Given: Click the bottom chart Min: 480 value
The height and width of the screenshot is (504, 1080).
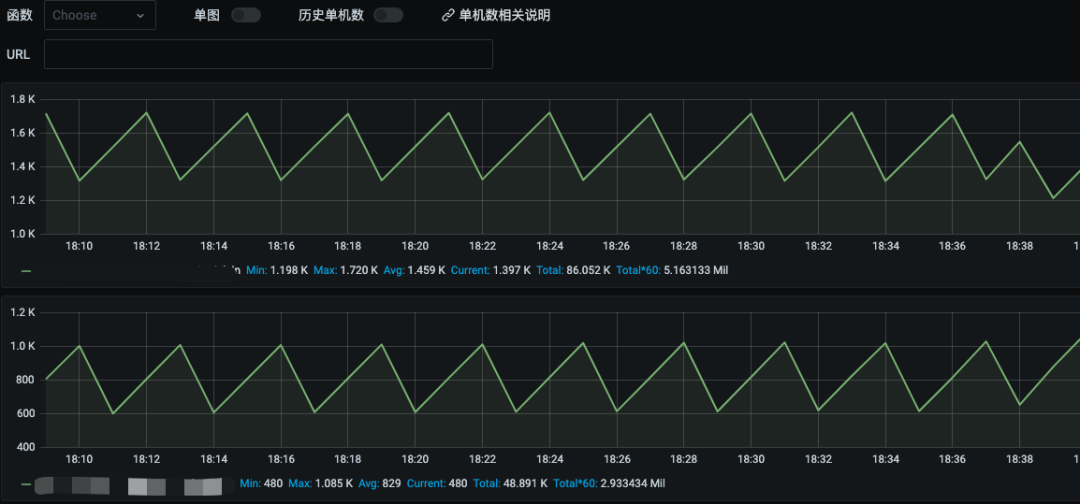Looking at the screenshot, I should (x=261, y=484).
